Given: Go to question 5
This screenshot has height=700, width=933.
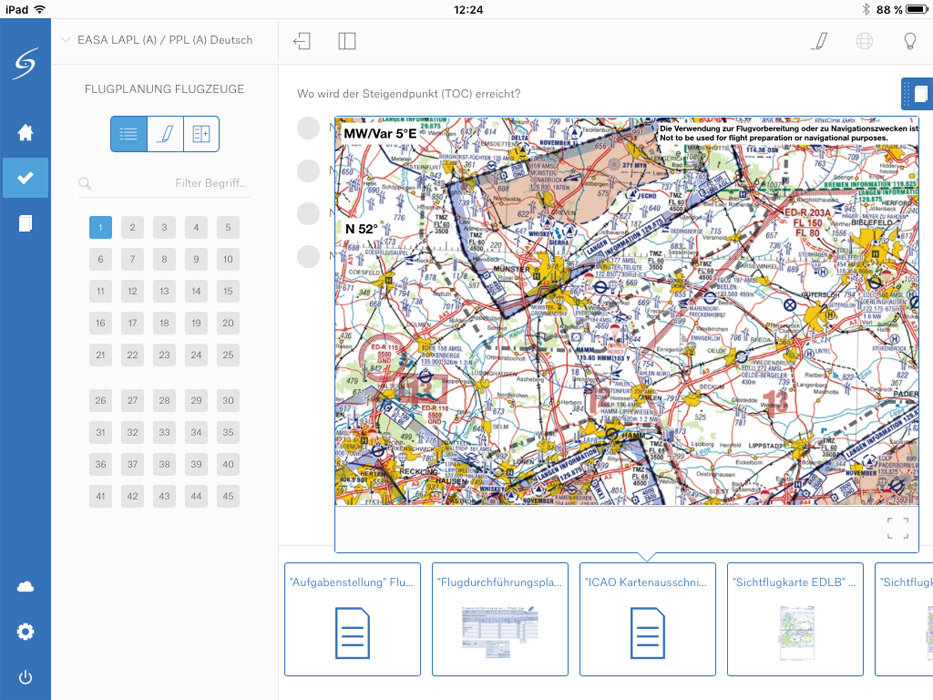Looking at the screenshot, I should 228,227.
